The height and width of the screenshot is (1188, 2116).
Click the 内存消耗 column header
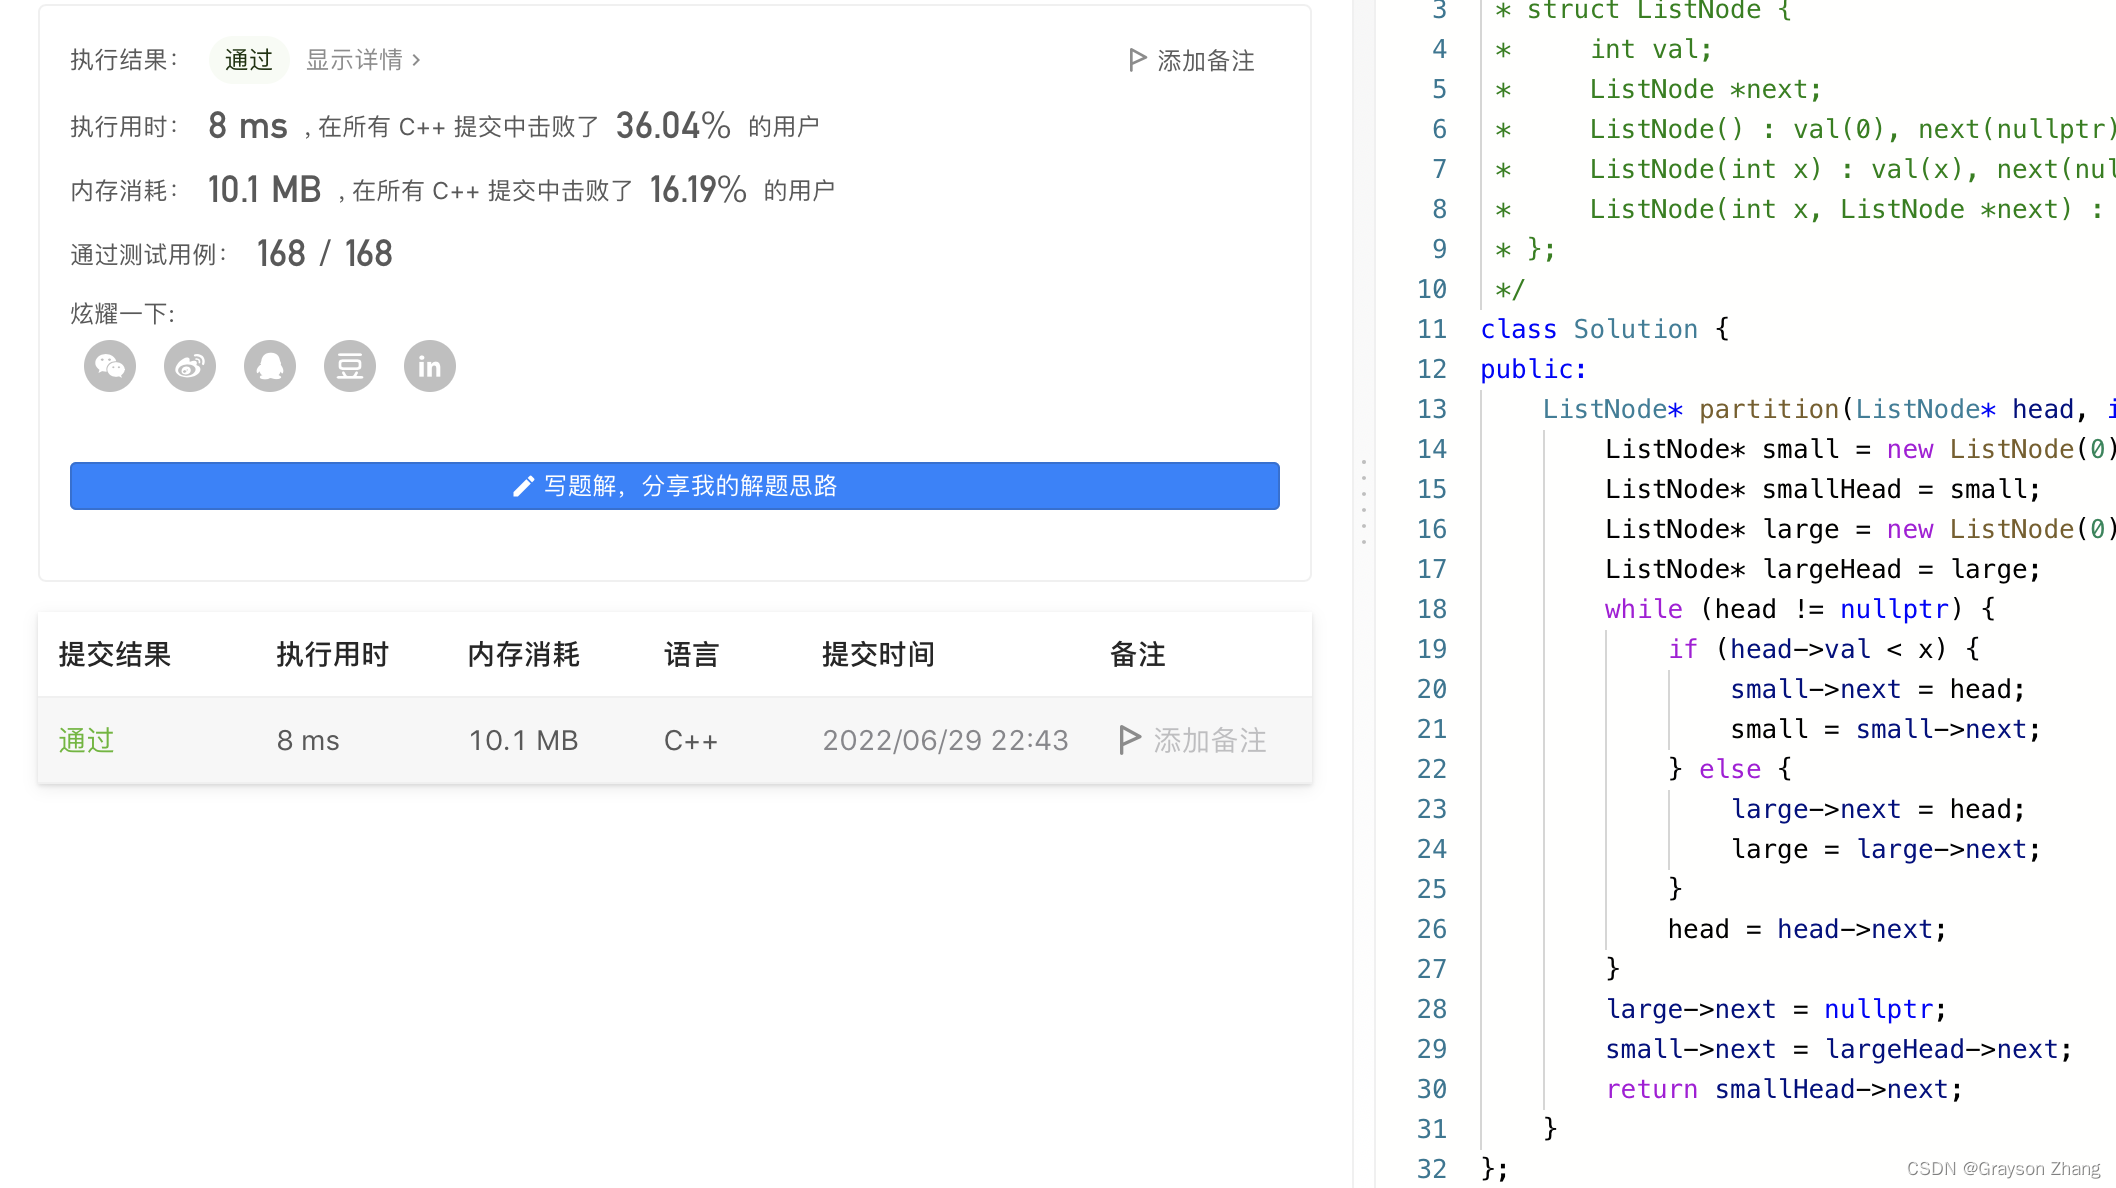point(524,654)
